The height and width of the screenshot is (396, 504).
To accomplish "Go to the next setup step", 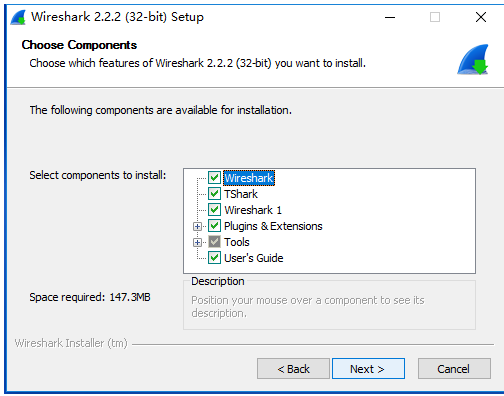I will pos(368,369).
